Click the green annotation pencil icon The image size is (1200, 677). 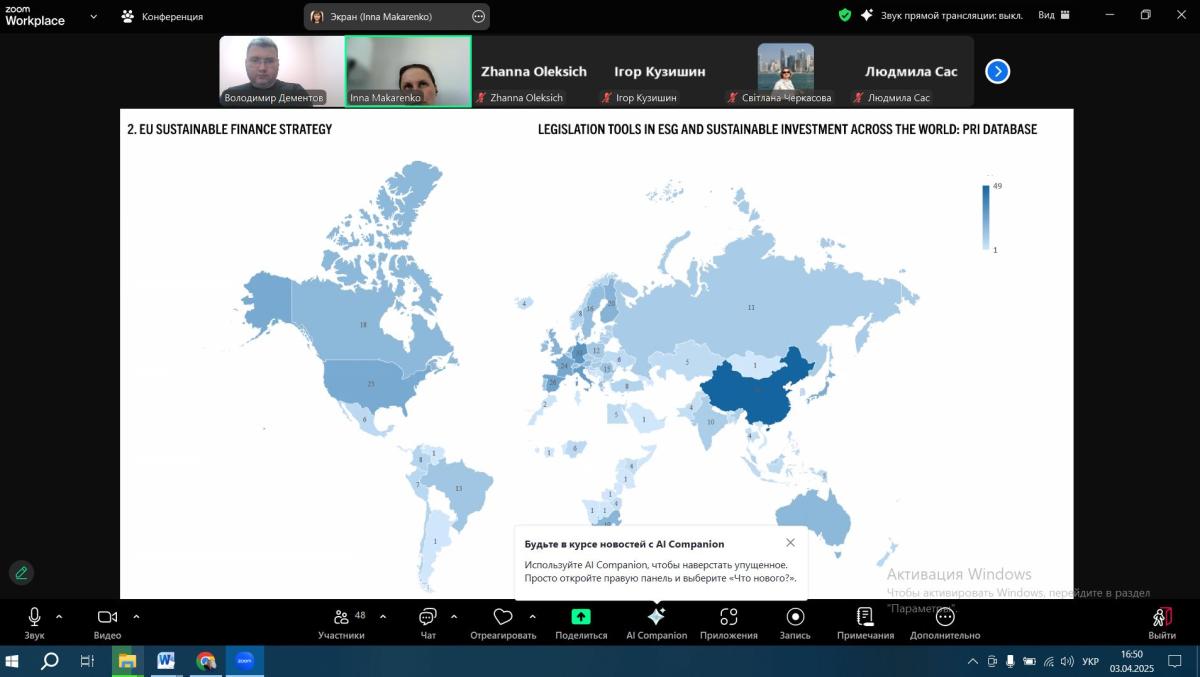point(21,573)
